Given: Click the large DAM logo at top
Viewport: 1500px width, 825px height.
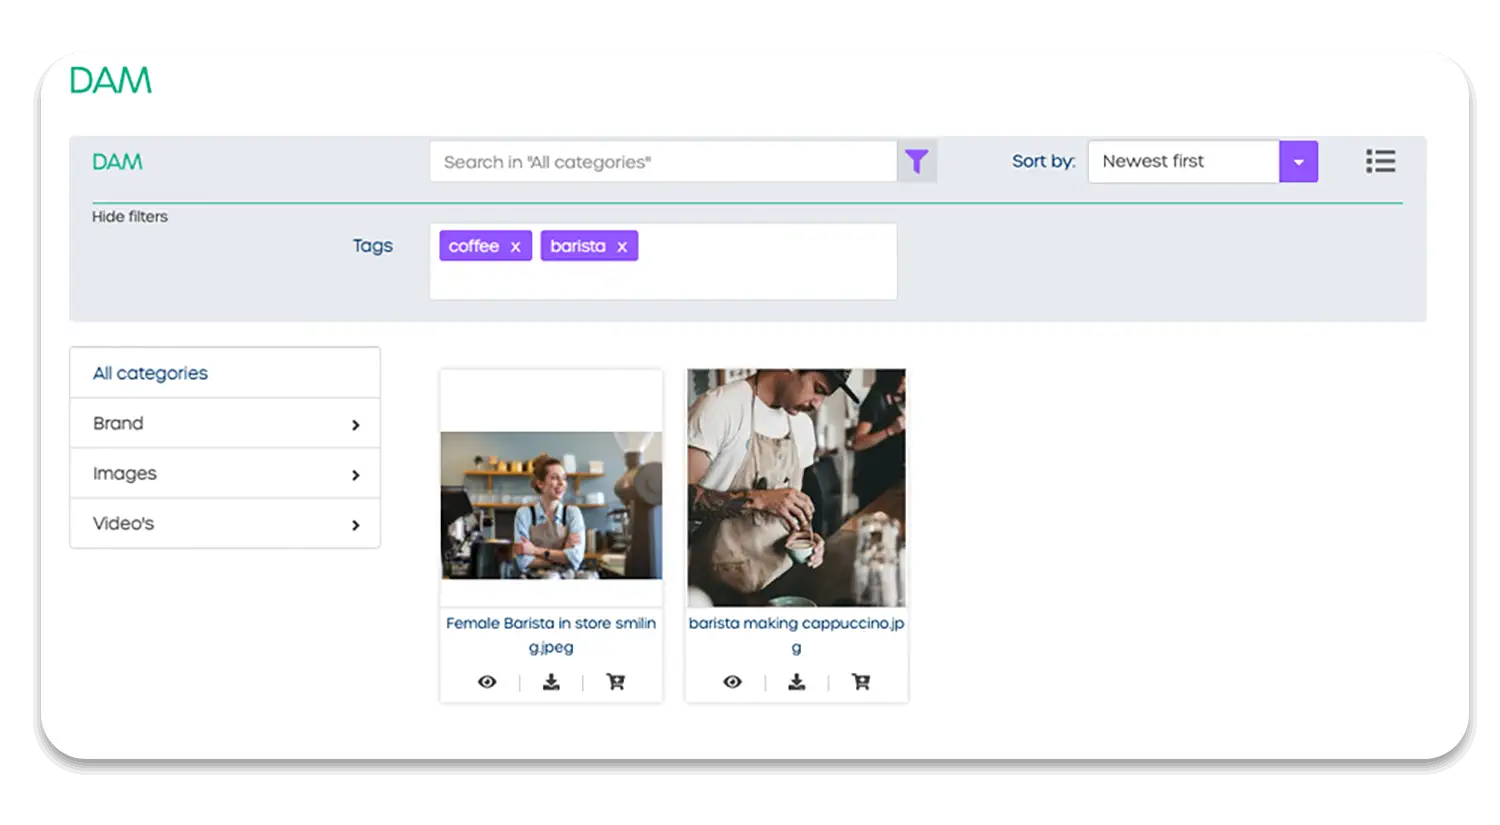Looking at the screenshot, I should (x=111, y=81).
